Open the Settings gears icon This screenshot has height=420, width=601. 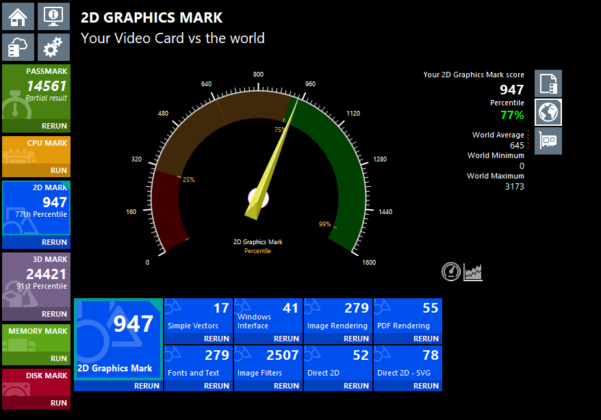tap(52, 47)
